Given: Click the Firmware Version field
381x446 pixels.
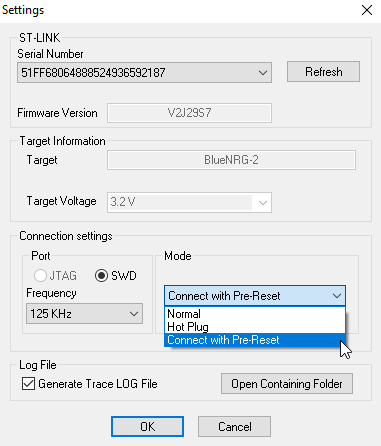Looking at the screenshot, I should tap(189, 113).
